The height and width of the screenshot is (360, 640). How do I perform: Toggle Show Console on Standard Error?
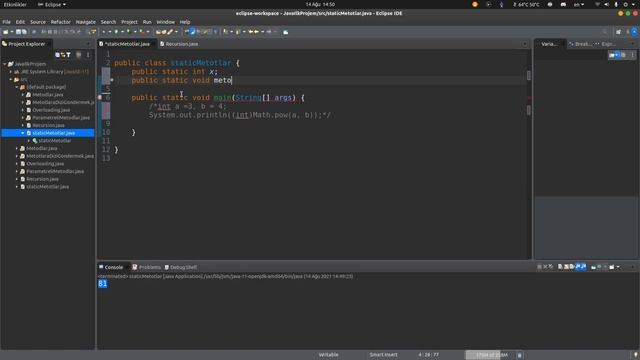pyautogui.click(x=583, y=267)
